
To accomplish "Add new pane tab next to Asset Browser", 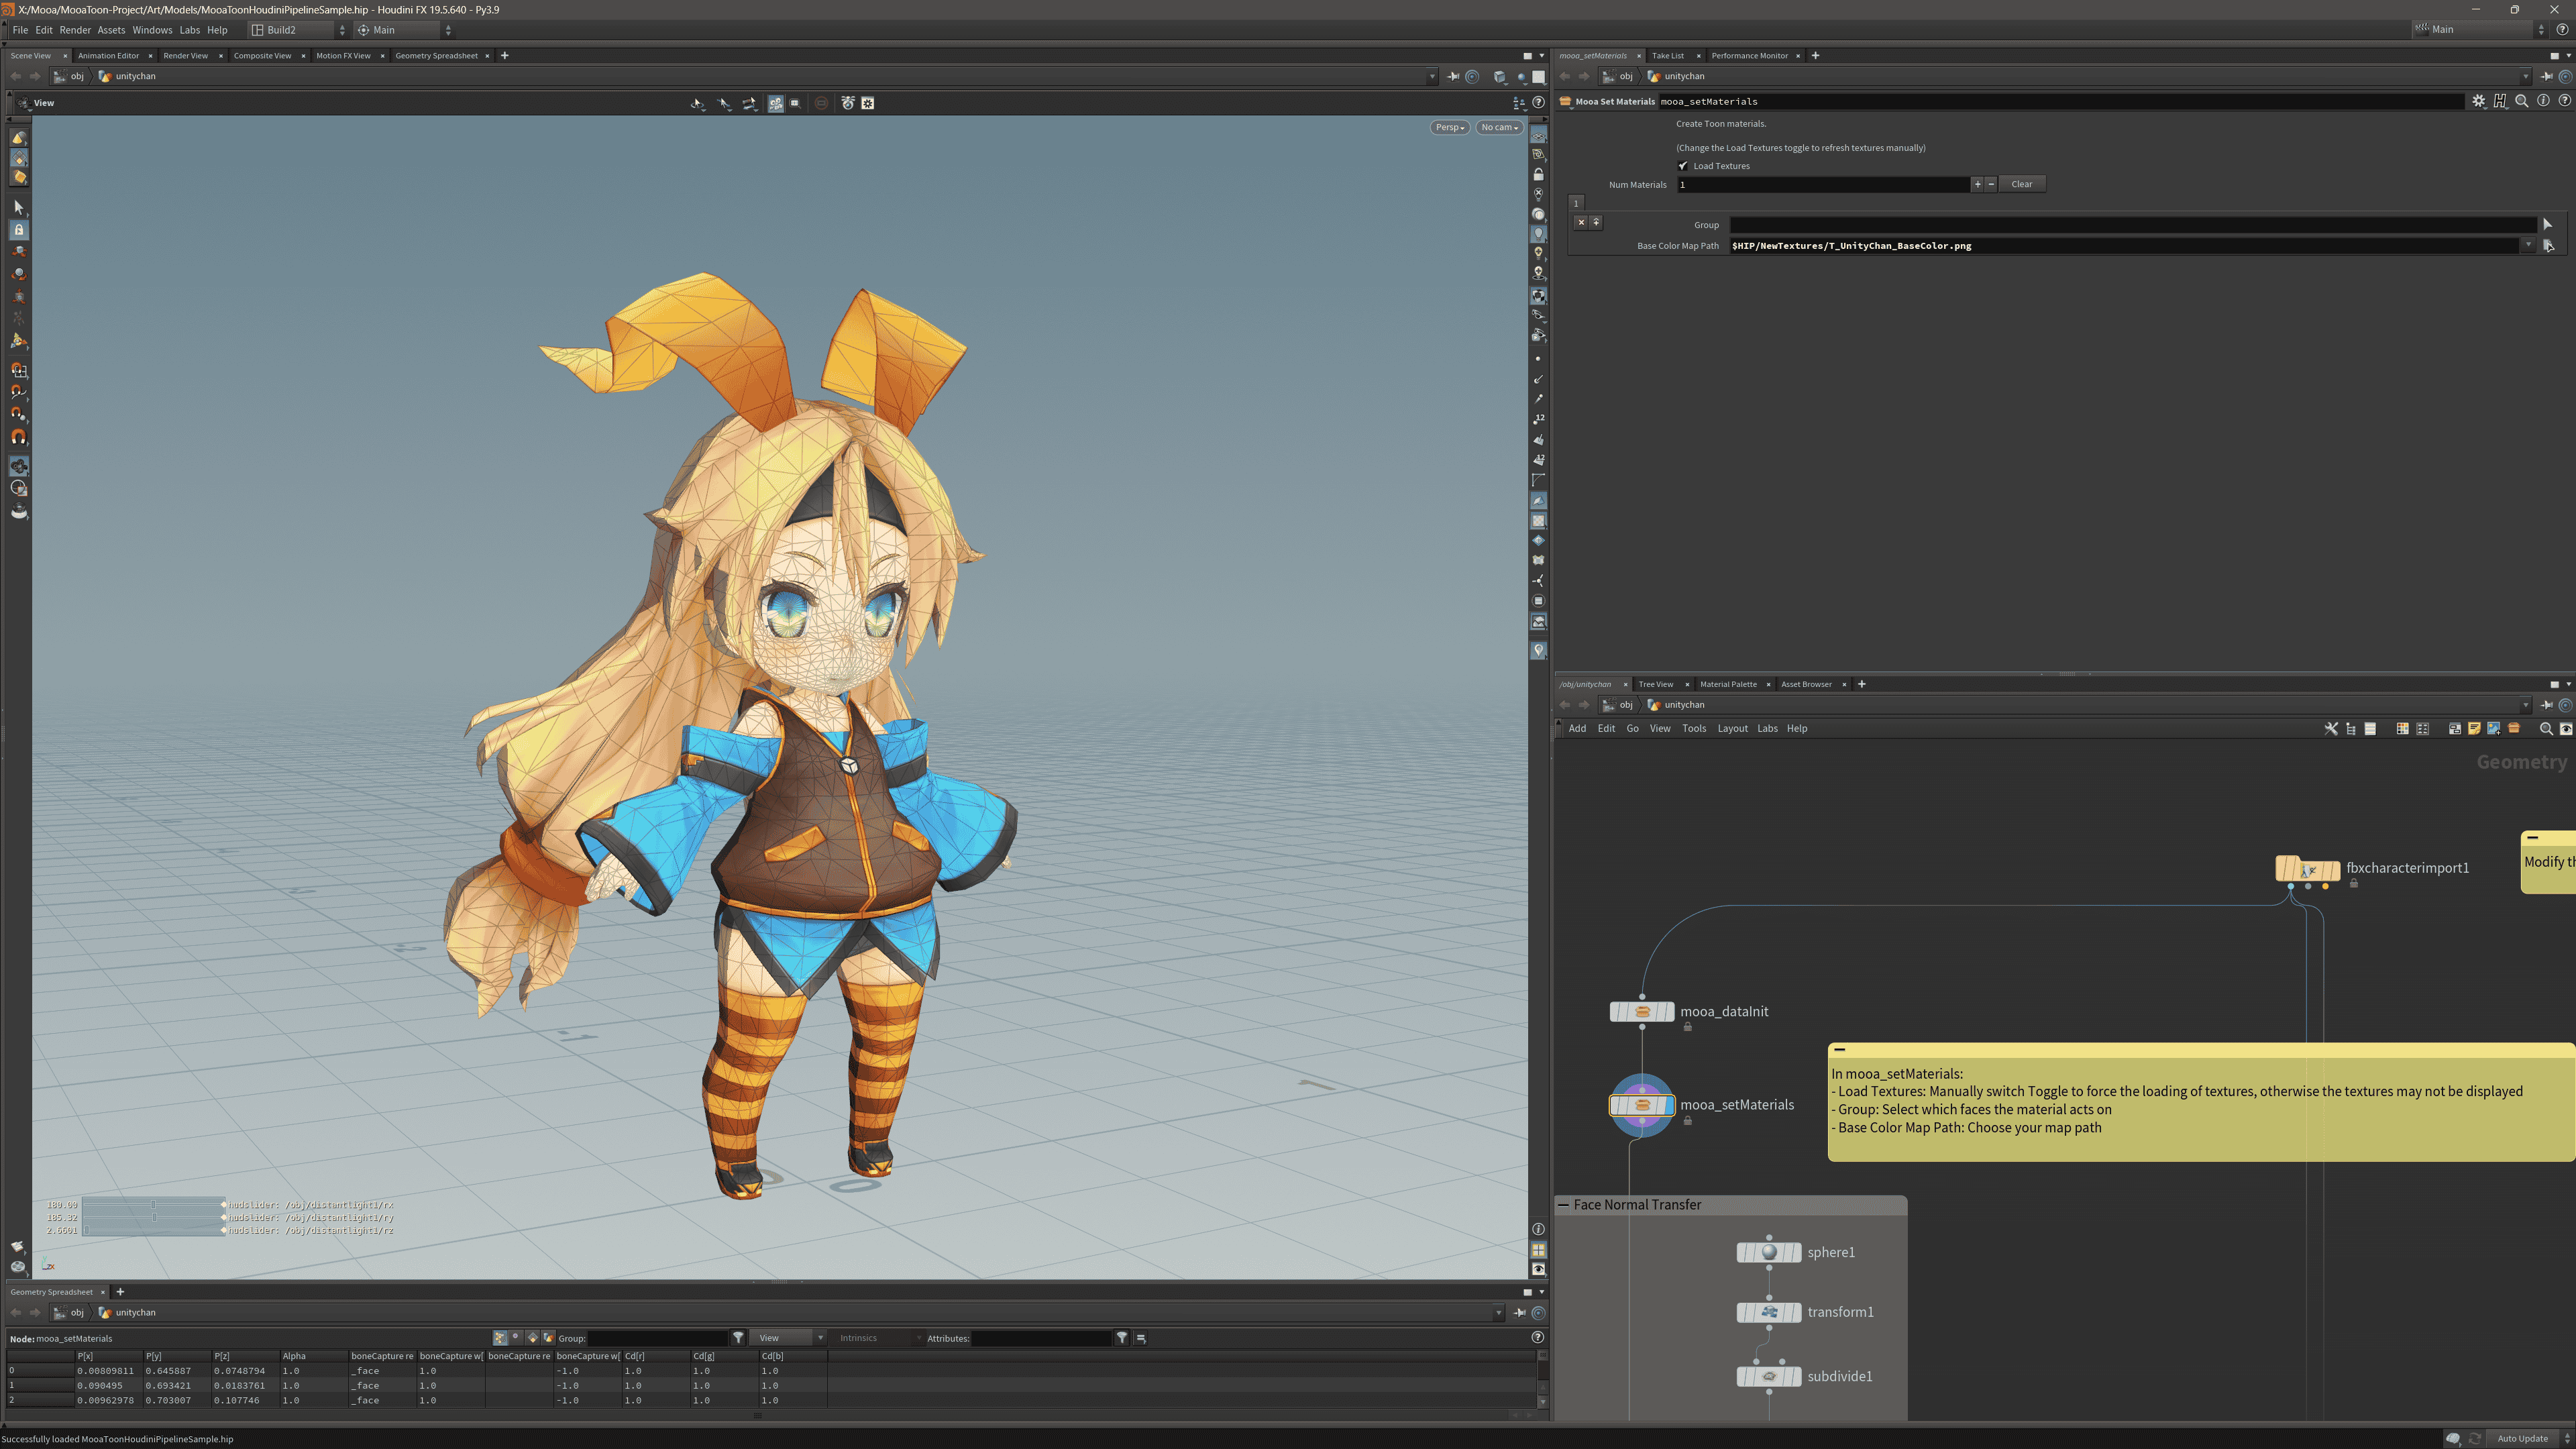I will tap(1861, 684).
